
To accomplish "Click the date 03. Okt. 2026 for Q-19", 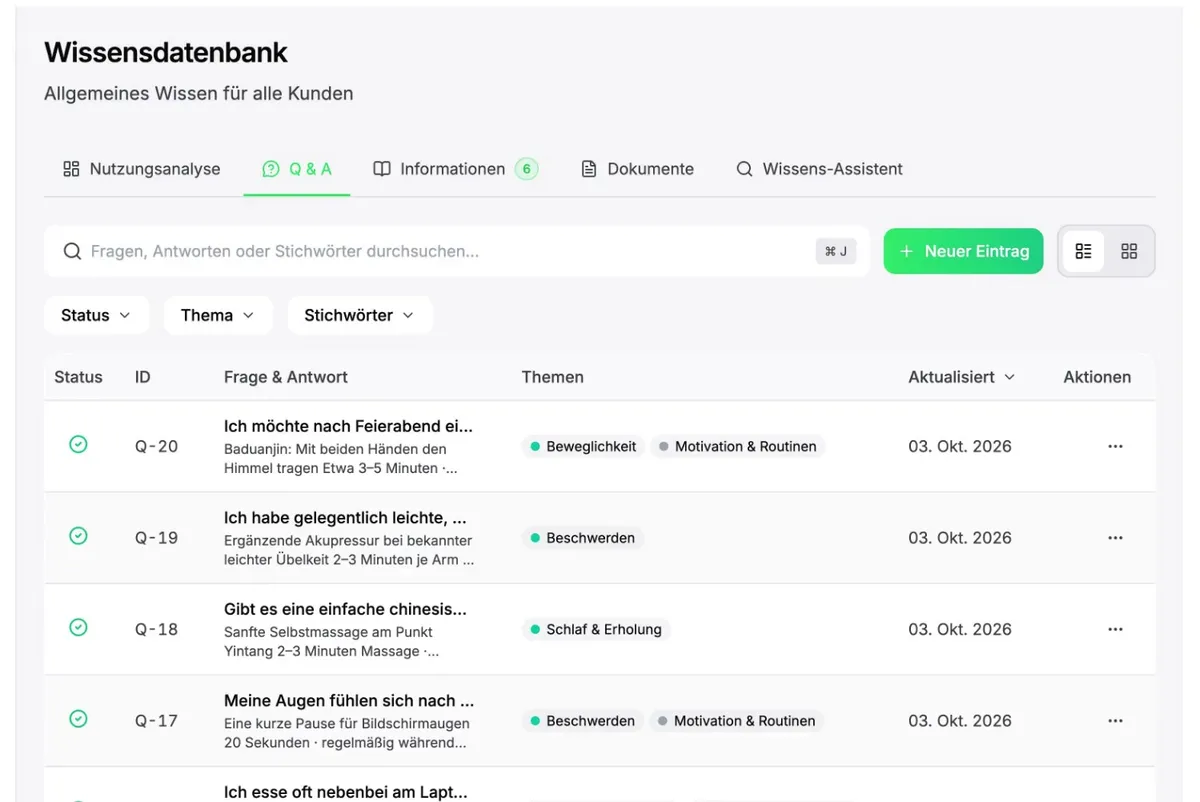I will click(960, 538).
